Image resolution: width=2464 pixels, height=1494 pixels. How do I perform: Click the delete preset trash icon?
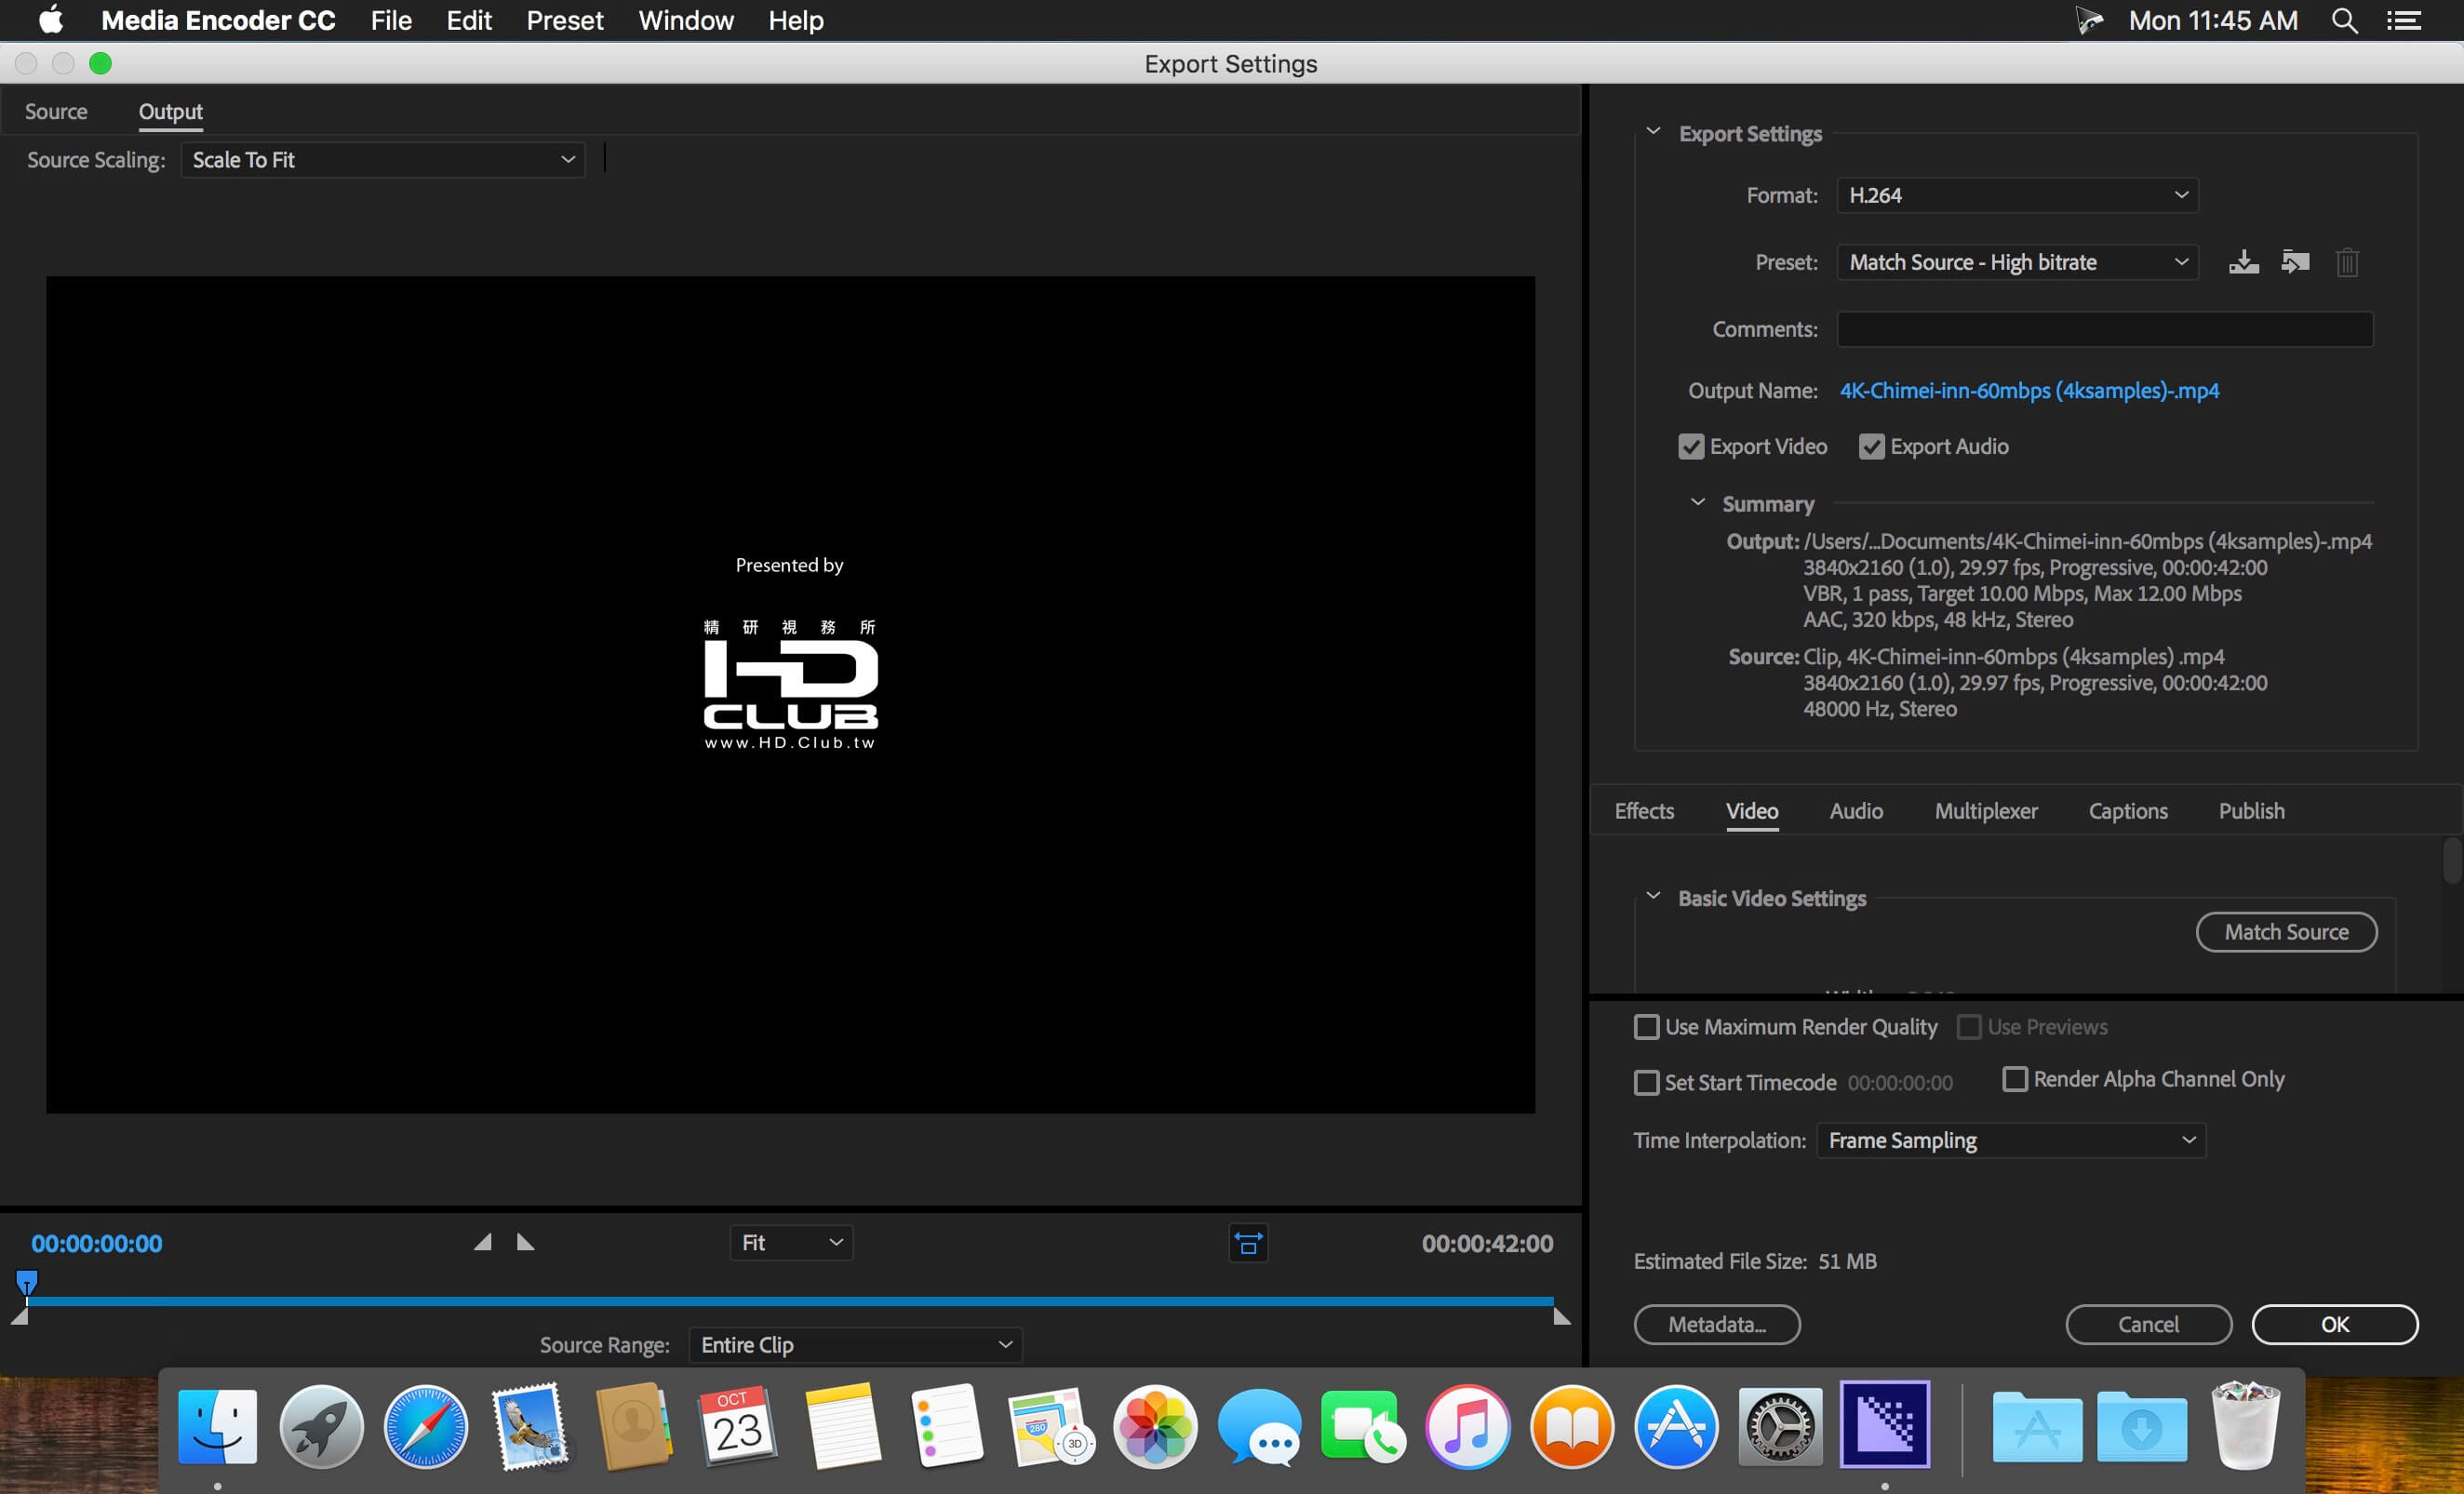2346,260
